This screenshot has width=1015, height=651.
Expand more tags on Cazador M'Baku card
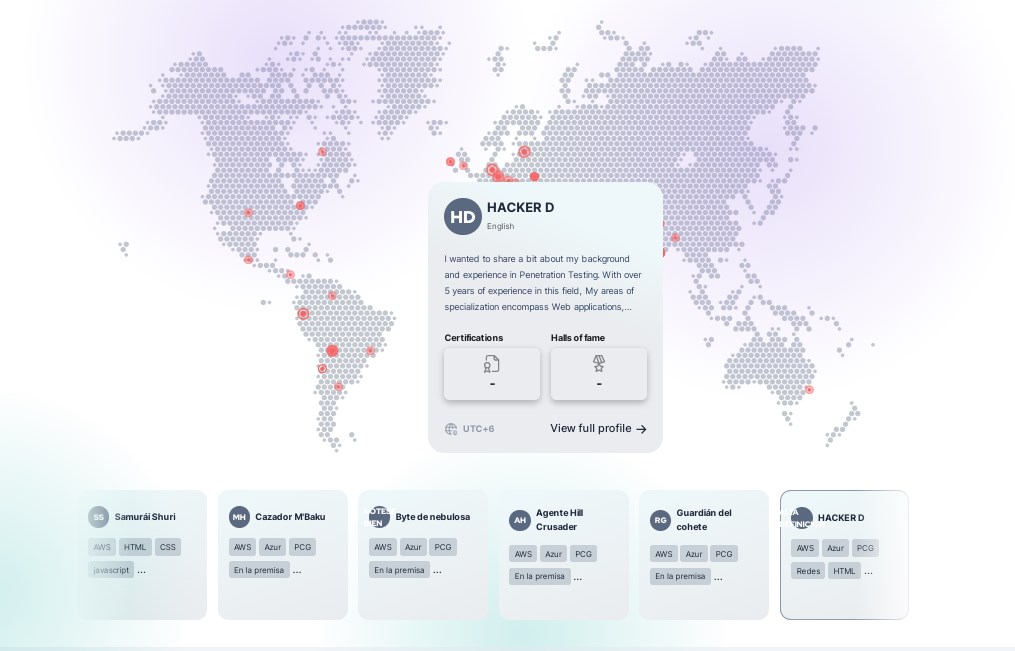click(x=297, y=571)
